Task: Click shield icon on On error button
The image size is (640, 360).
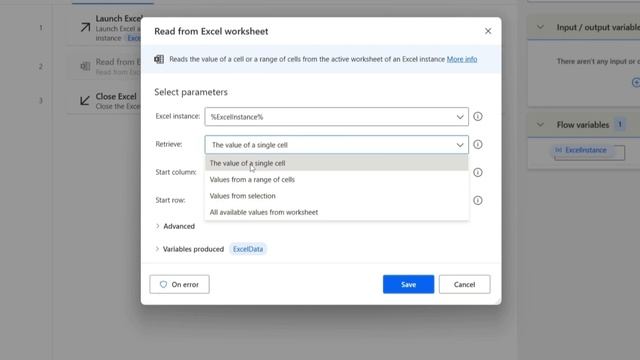Action: click(x=163, y=284)
